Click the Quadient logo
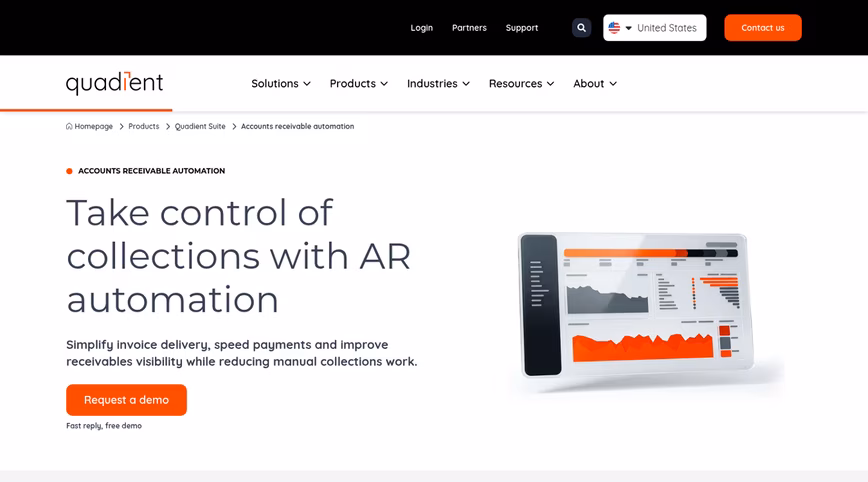 [x=115, y=83]
